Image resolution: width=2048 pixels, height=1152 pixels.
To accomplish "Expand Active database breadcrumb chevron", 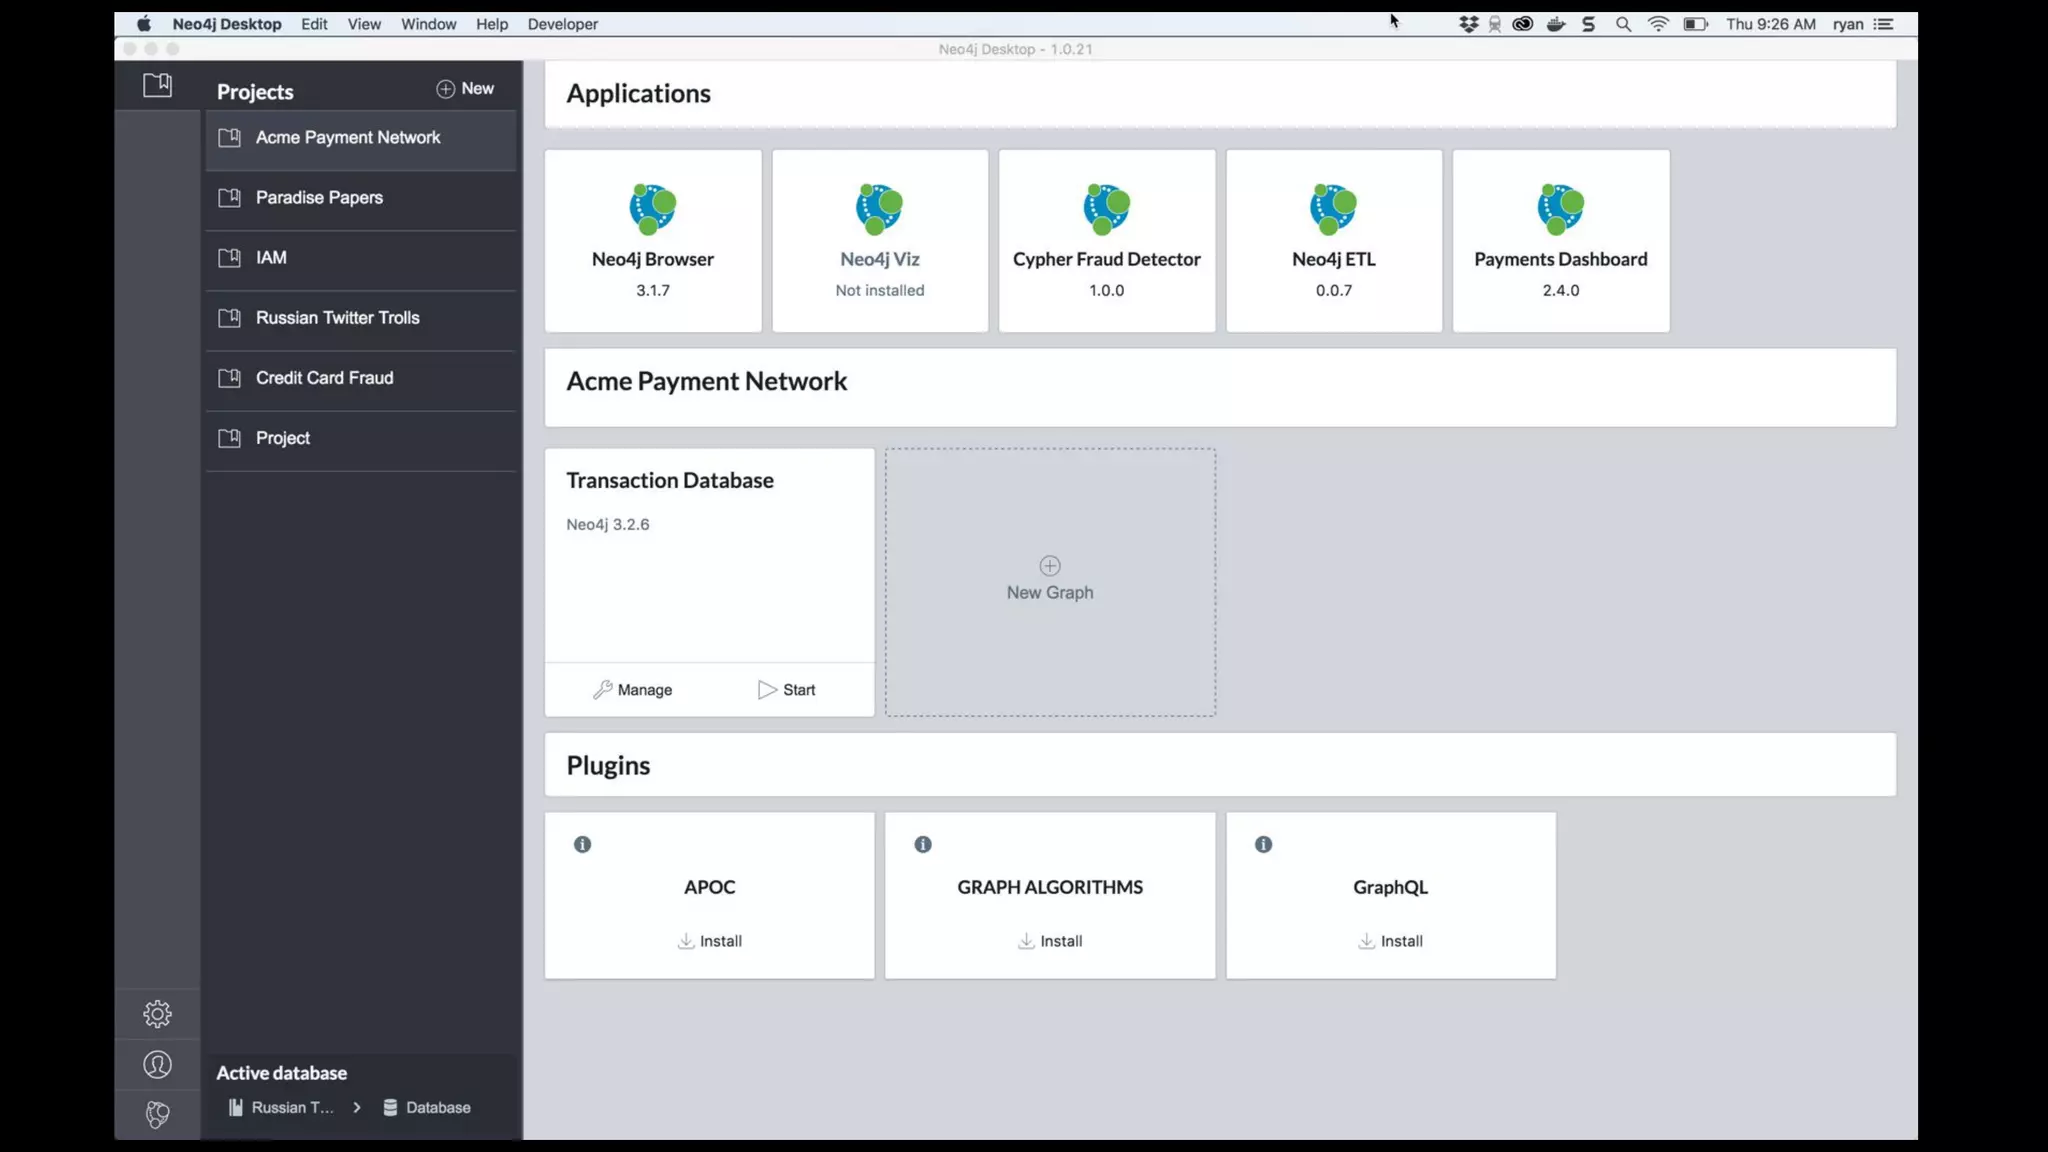I will click(x=356, y=1107).
